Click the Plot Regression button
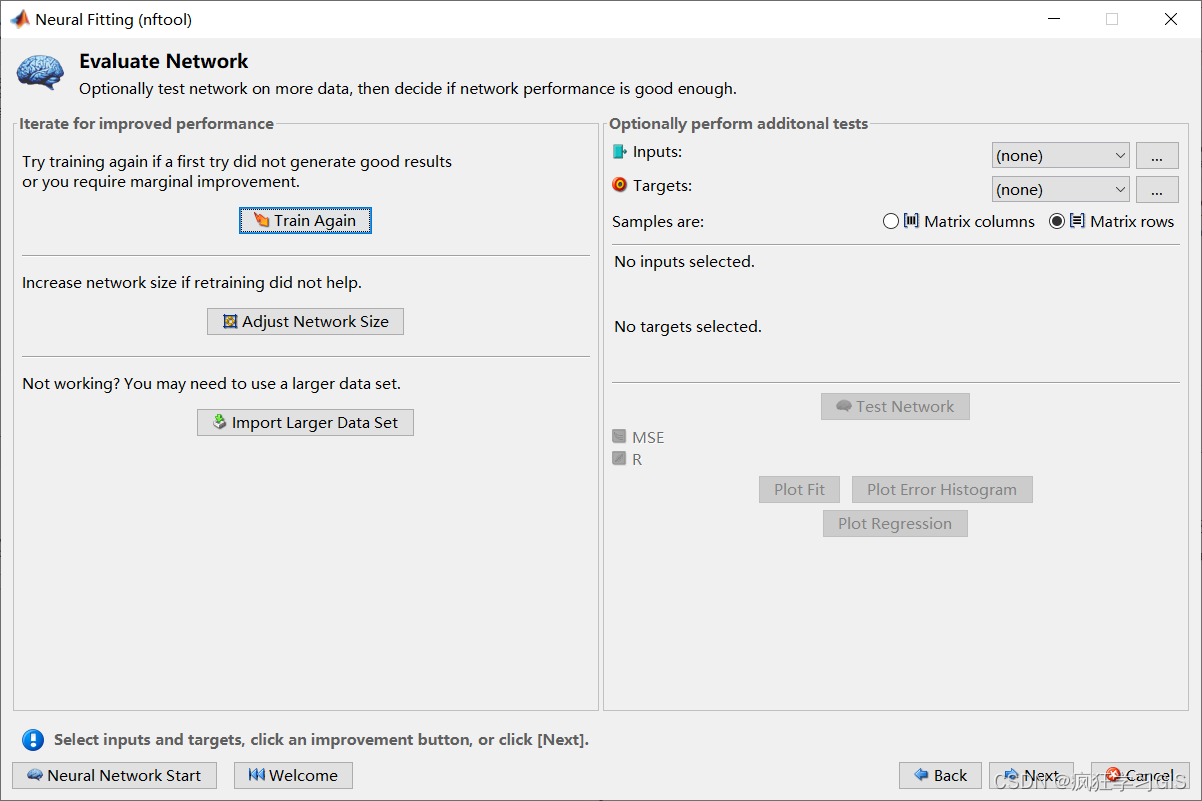 tap(895, 523)
